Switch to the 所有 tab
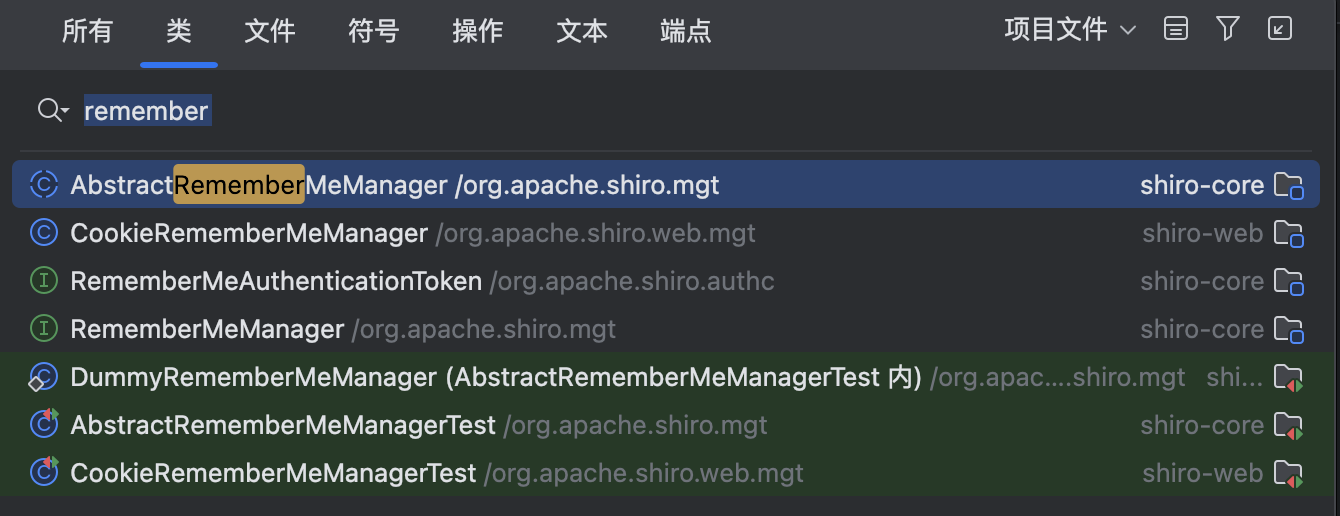This screenshot has width=1340, height=516. tap(87, 31)
